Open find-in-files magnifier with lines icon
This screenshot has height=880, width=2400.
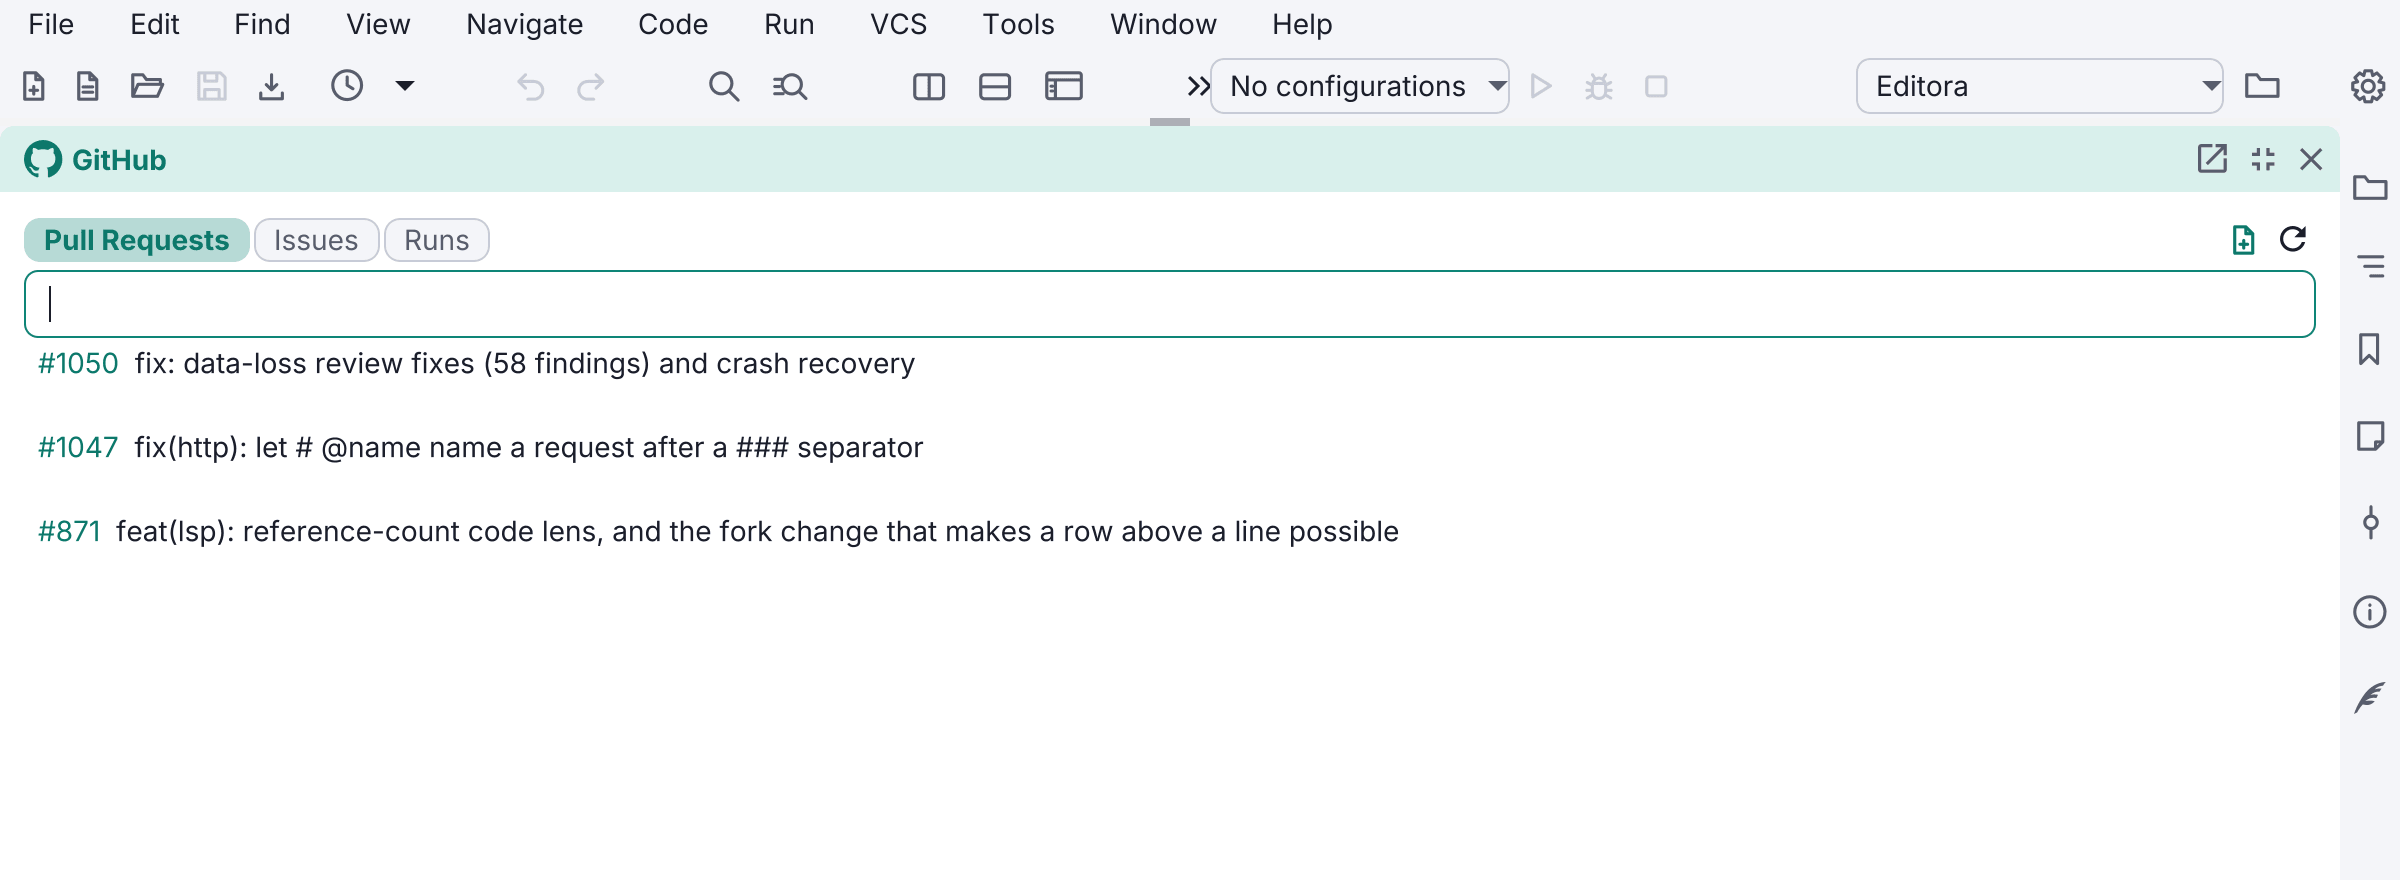tap(790, 87)
